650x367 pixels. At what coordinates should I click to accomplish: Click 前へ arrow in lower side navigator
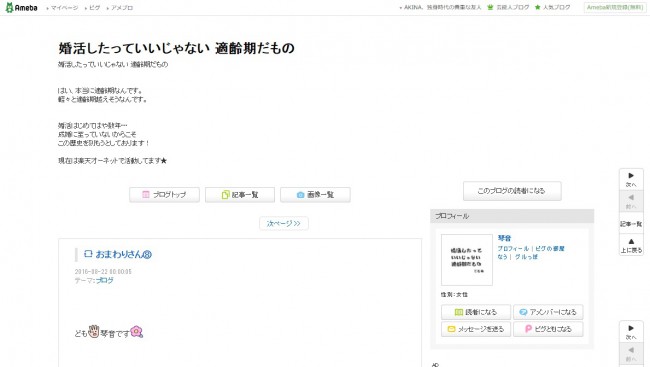click(631, 354)
